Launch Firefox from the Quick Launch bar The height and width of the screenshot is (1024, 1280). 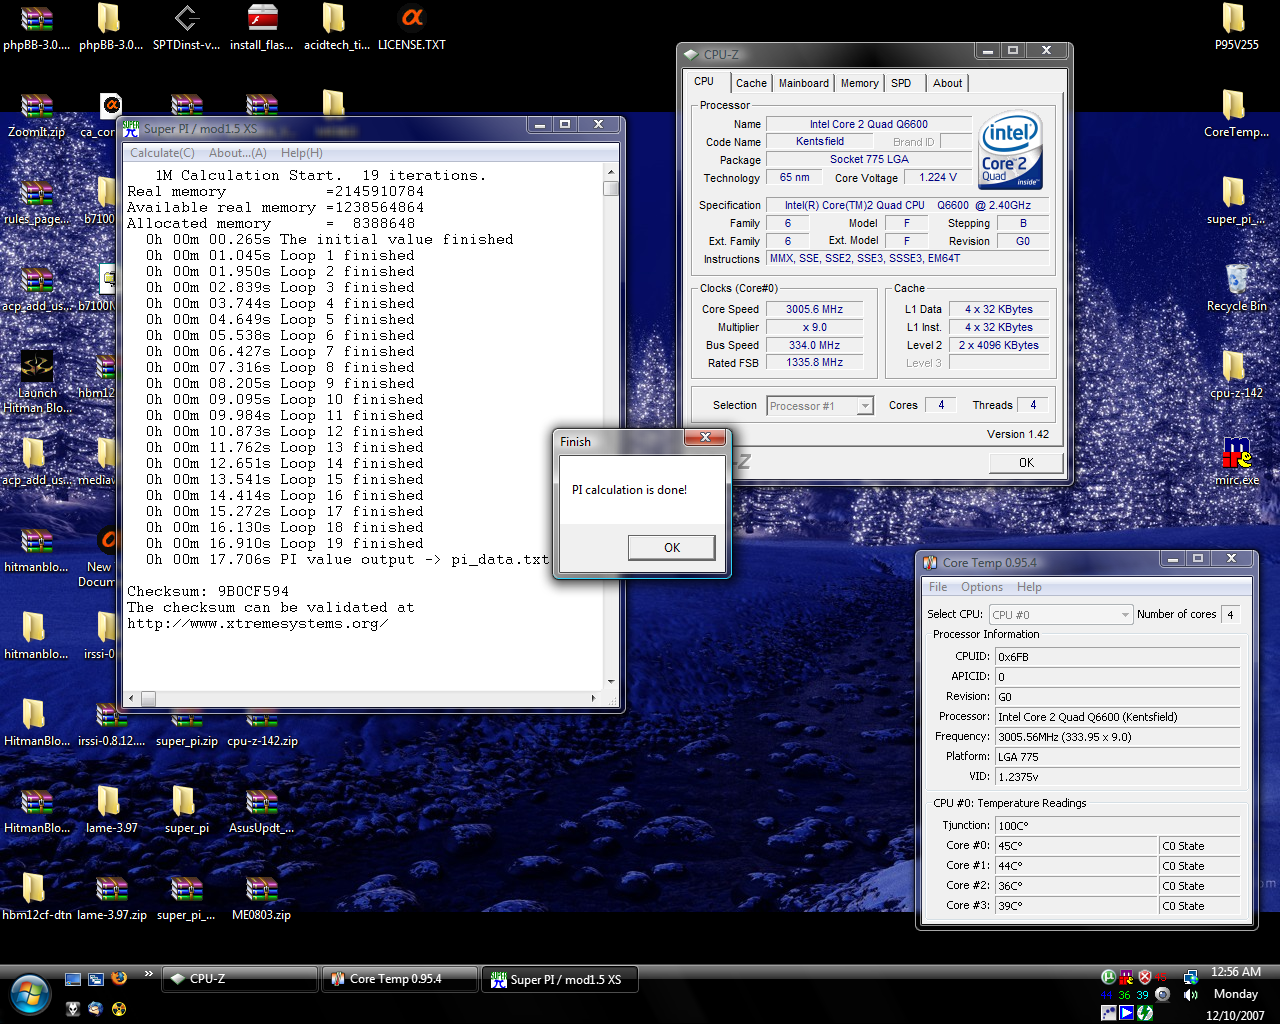[x=119, y=979]
